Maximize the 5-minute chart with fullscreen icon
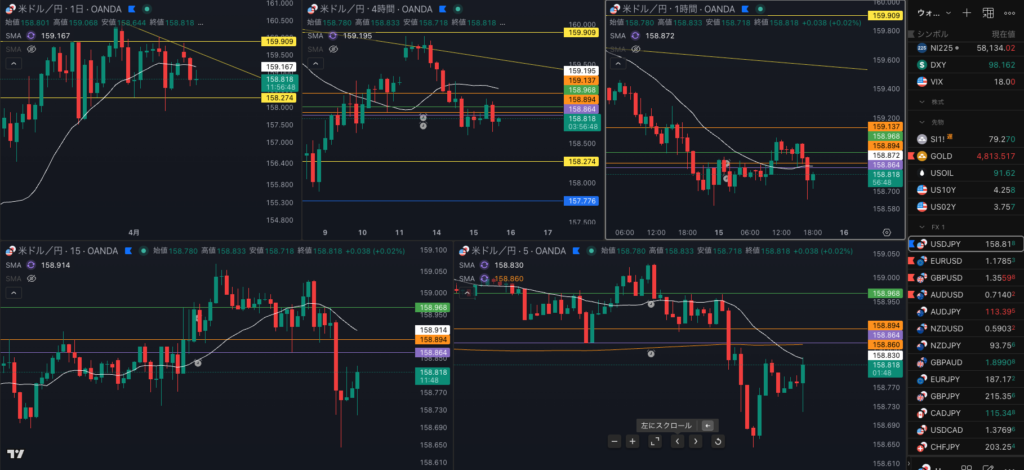The width and height of the screenshot is (1024, 470). pyautogui.click(x=654, y=441)
